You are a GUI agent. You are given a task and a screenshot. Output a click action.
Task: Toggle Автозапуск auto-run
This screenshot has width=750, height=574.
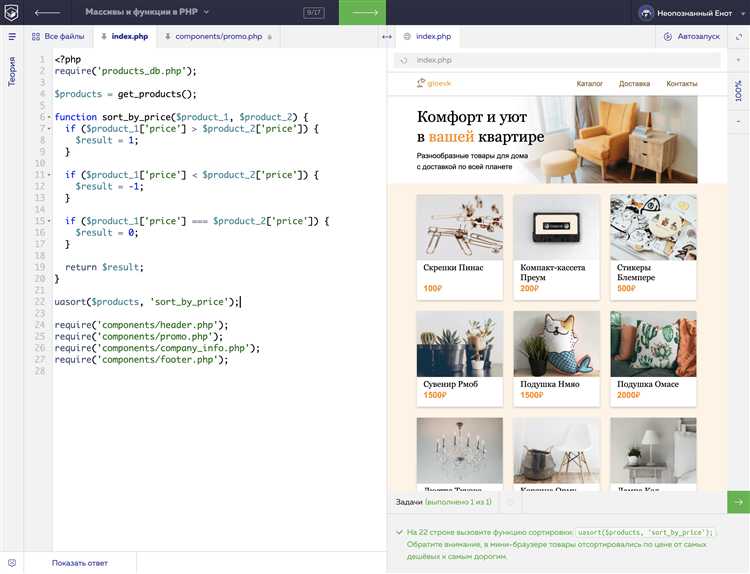point(690,36)
